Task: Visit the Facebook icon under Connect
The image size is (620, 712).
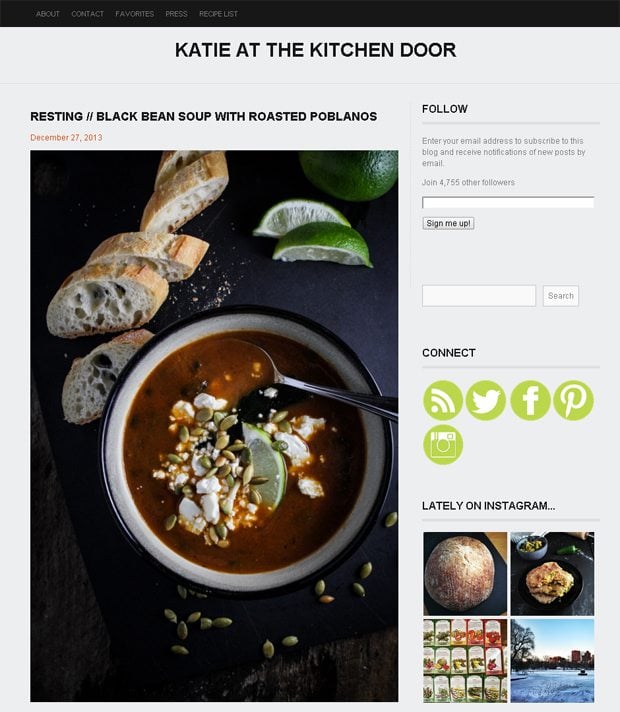Action: 530,400
